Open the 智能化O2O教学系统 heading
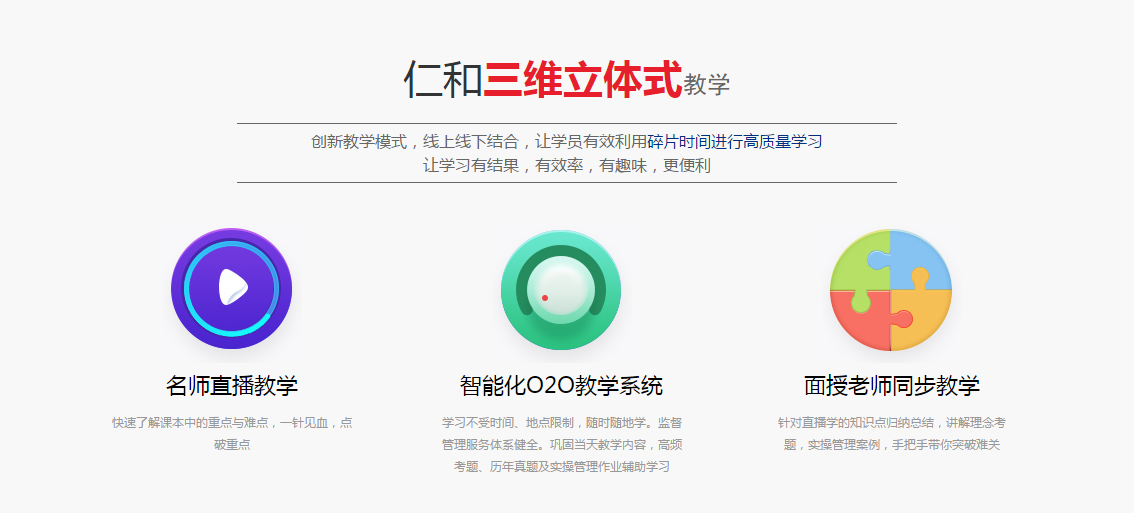This screenshot has height=513, width=1134. click(561, 386)
